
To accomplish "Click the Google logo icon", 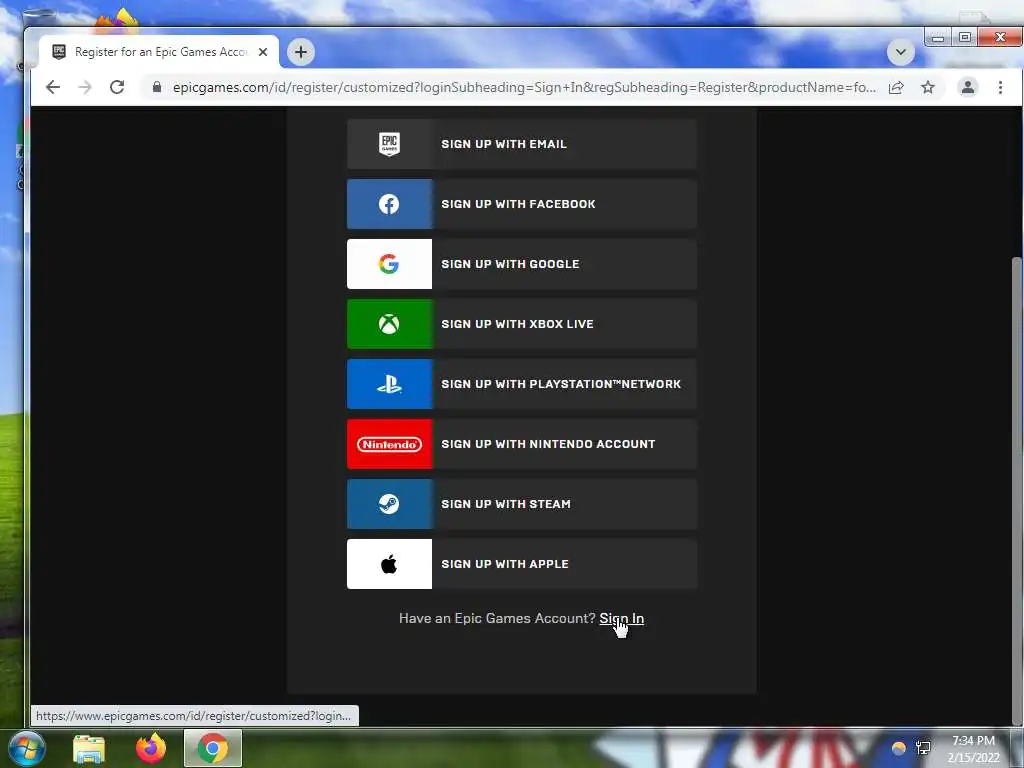I will tap(389, 264).
